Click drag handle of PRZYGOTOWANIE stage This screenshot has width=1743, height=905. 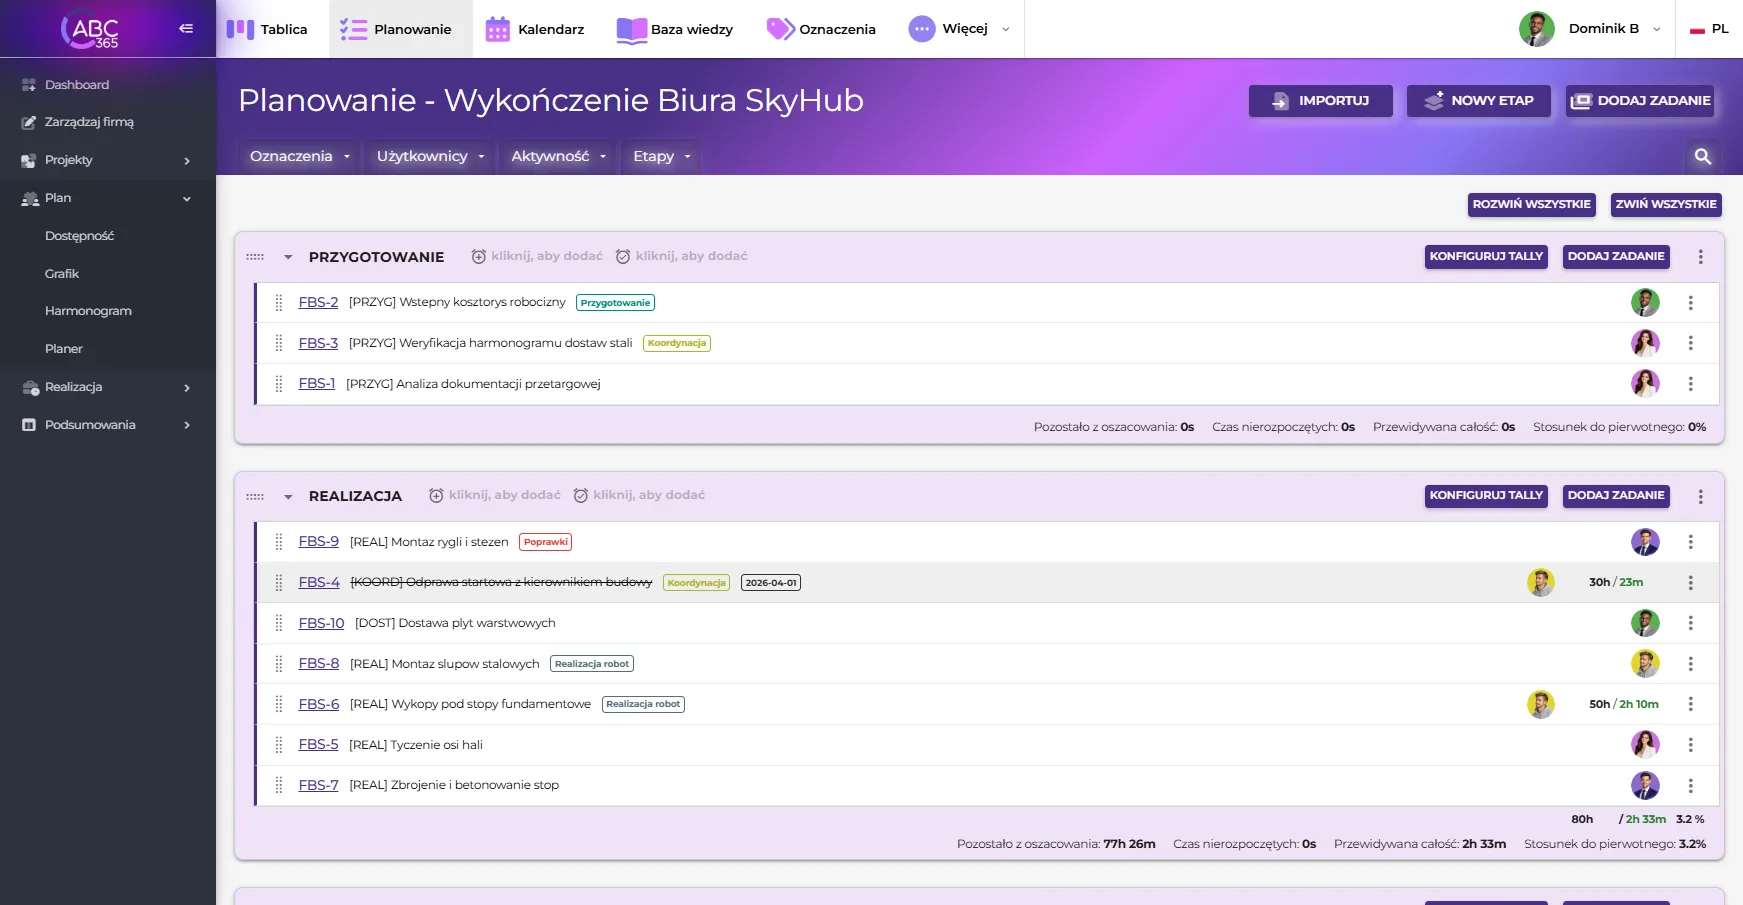coord(255,257)
